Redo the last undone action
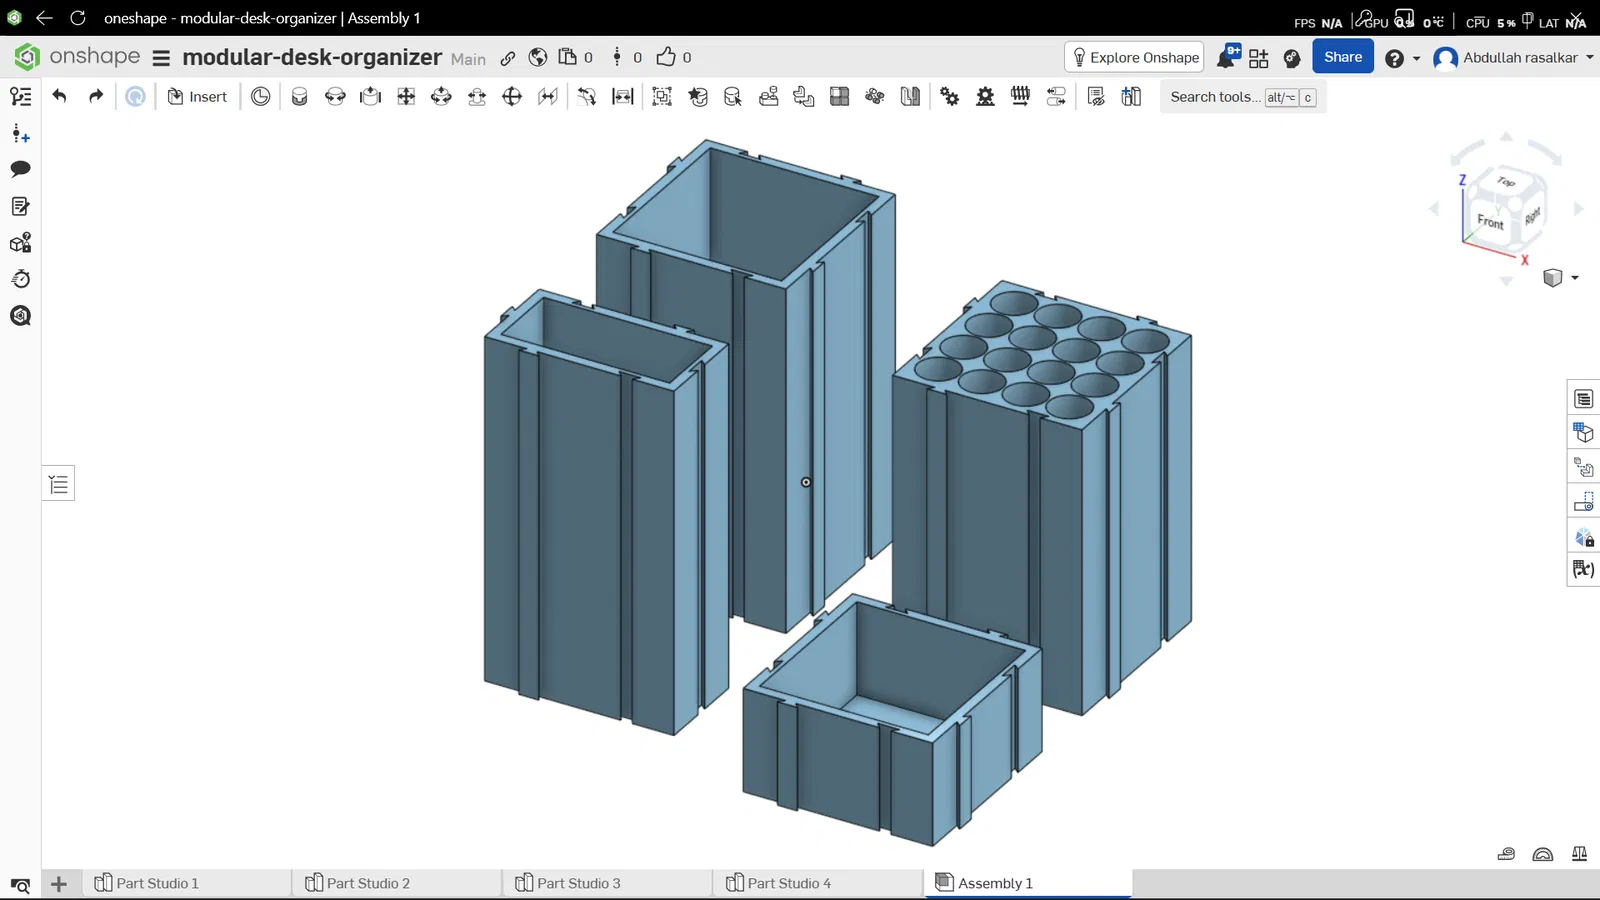 tap(96, 96)
